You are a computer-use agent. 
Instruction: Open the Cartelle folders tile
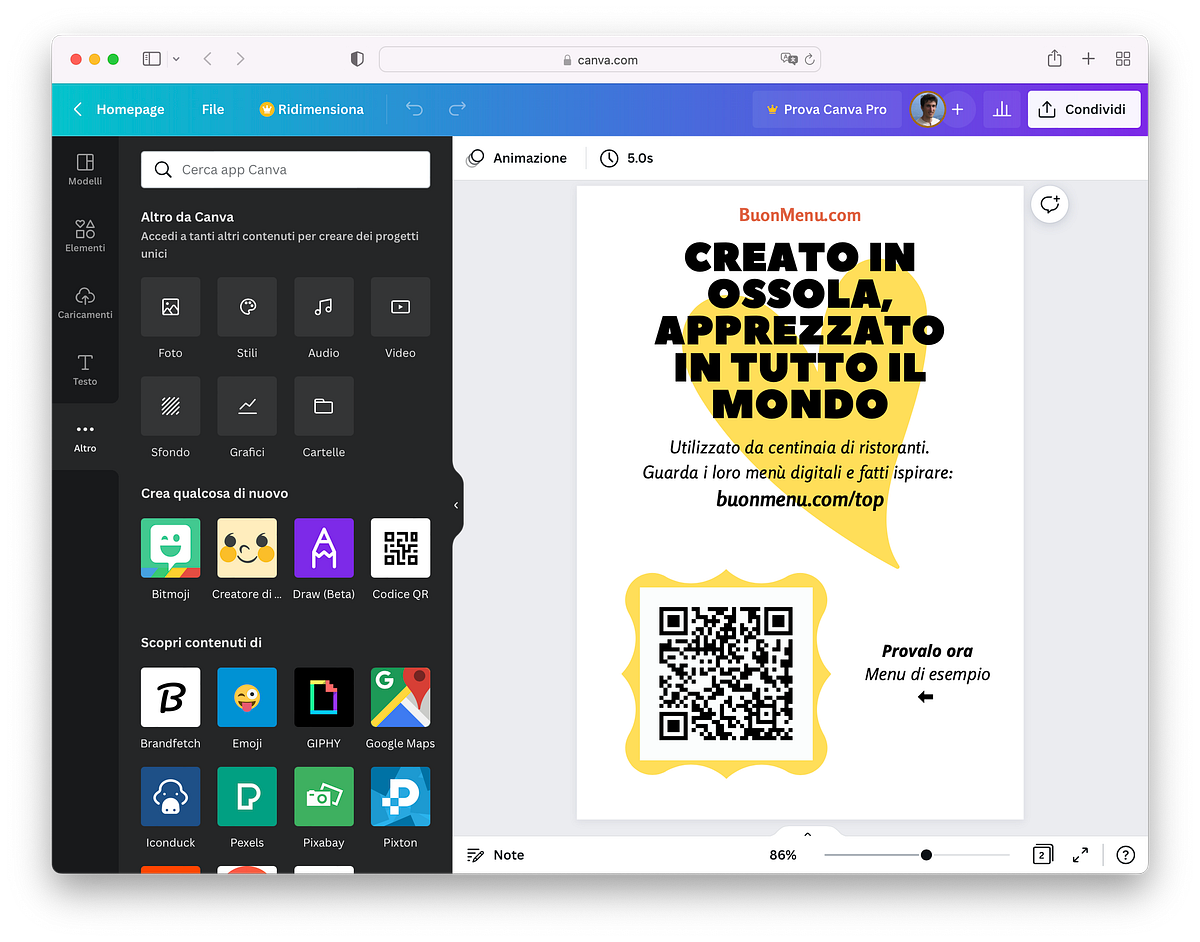click(324, 406)
